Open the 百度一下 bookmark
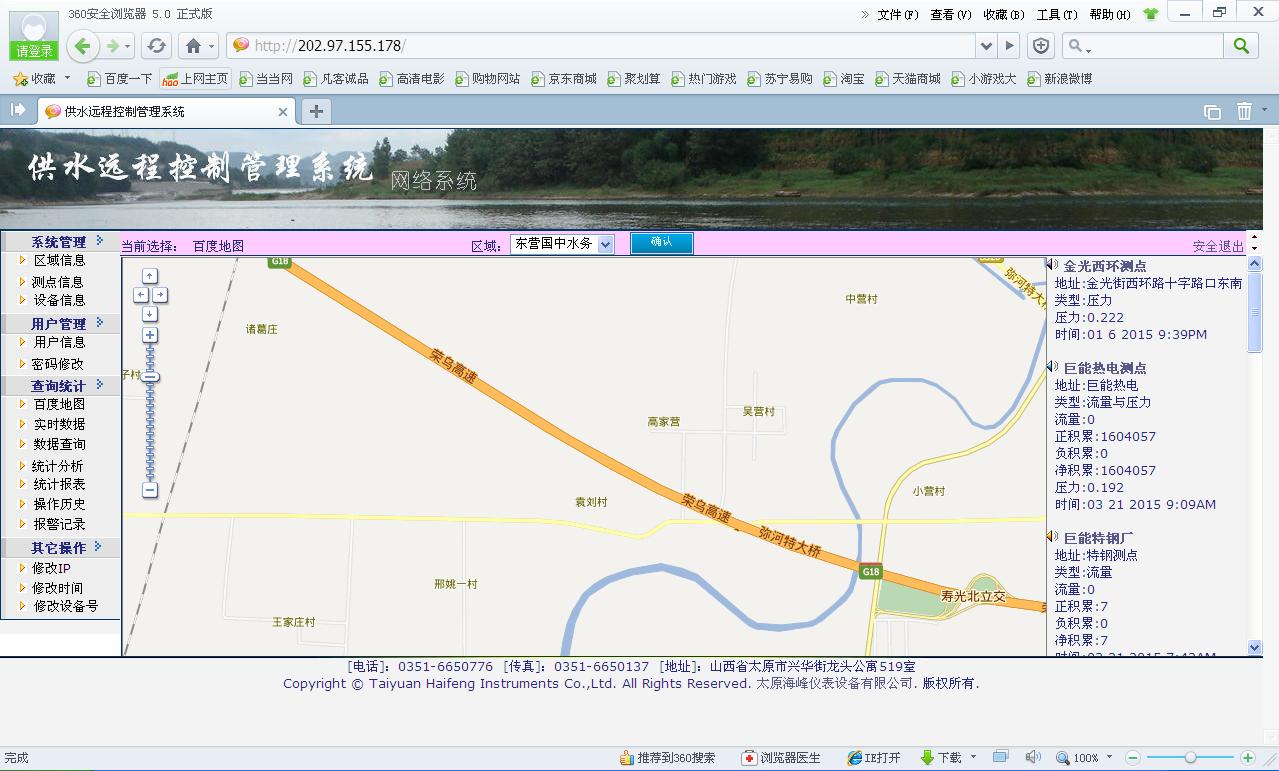This screenshot has width=1279, height=771. (120, 78)
